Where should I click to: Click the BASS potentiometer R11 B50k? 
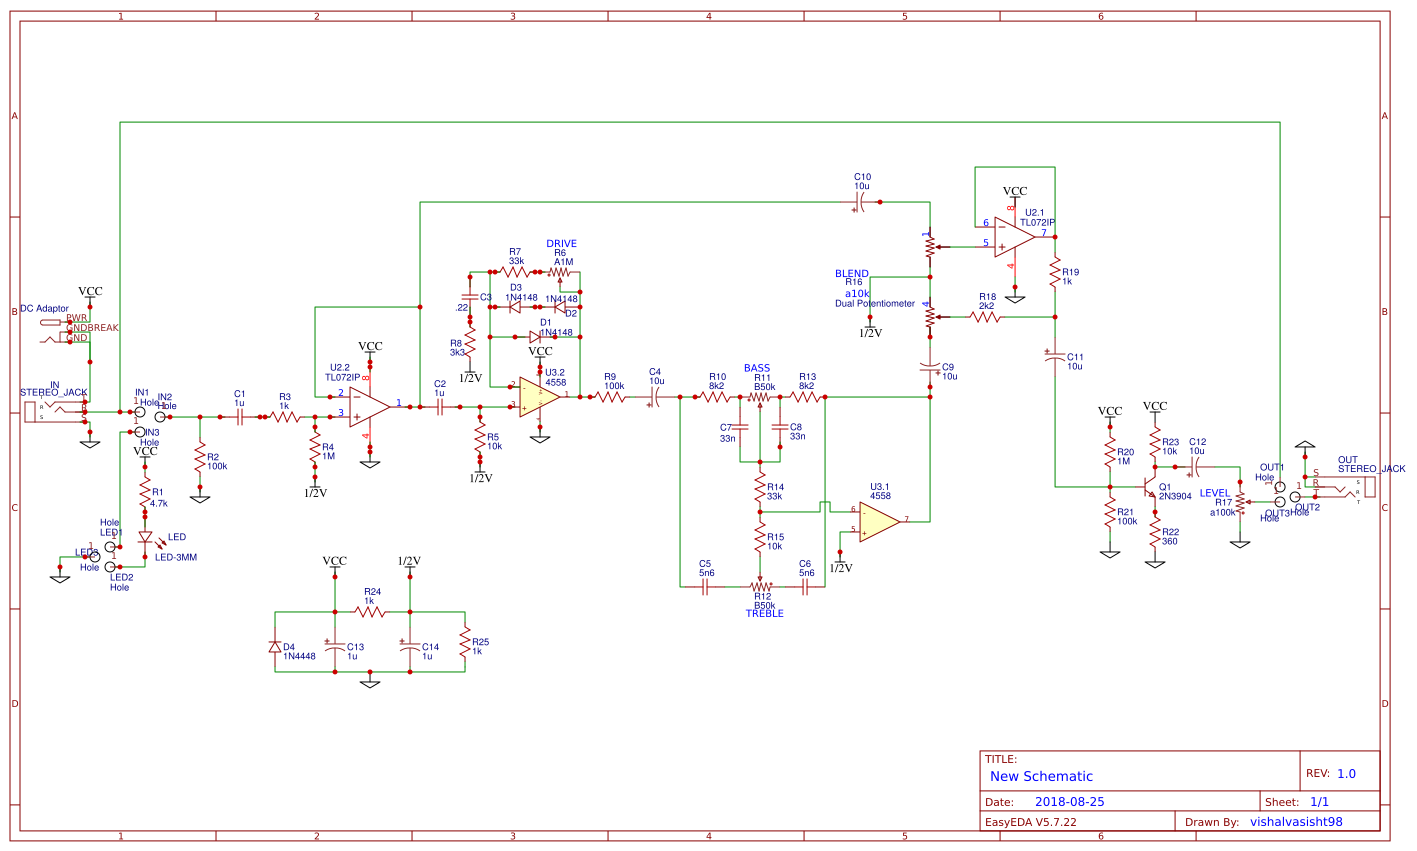coord(760,396)
